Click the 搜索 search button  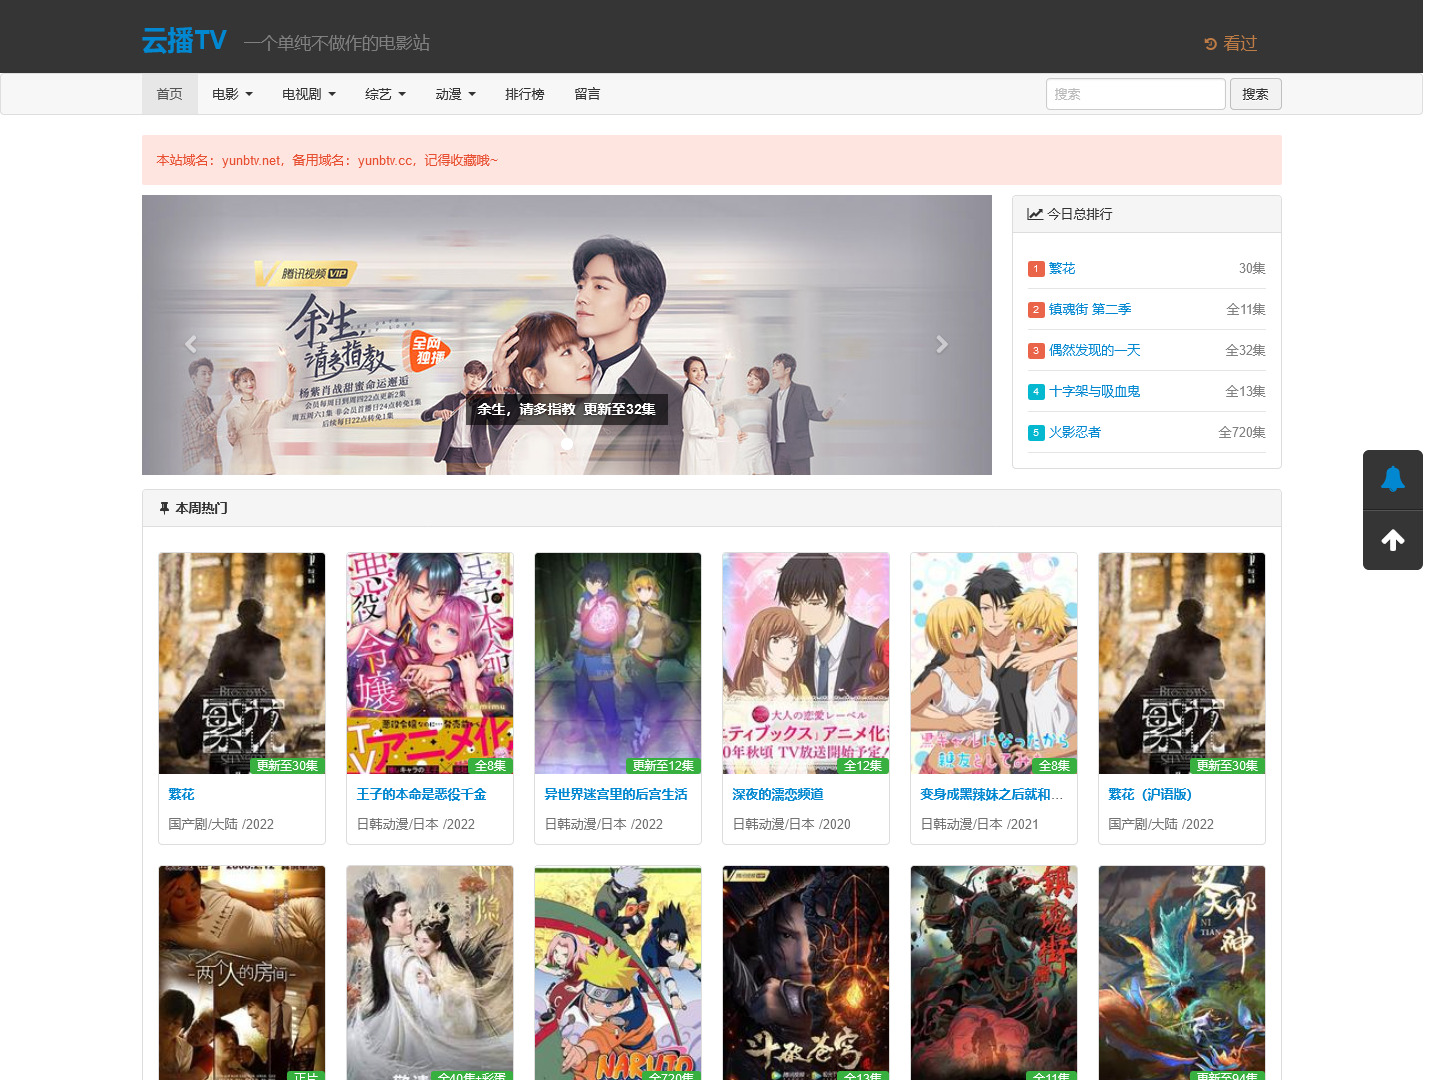point(1255,94)
